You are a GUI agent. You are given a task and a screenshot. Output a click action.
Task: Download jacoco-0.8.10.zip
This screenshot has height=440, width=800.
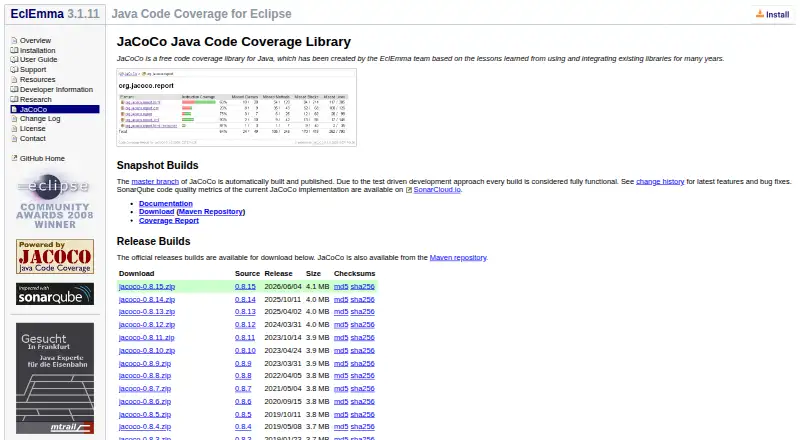click(147, 351)
